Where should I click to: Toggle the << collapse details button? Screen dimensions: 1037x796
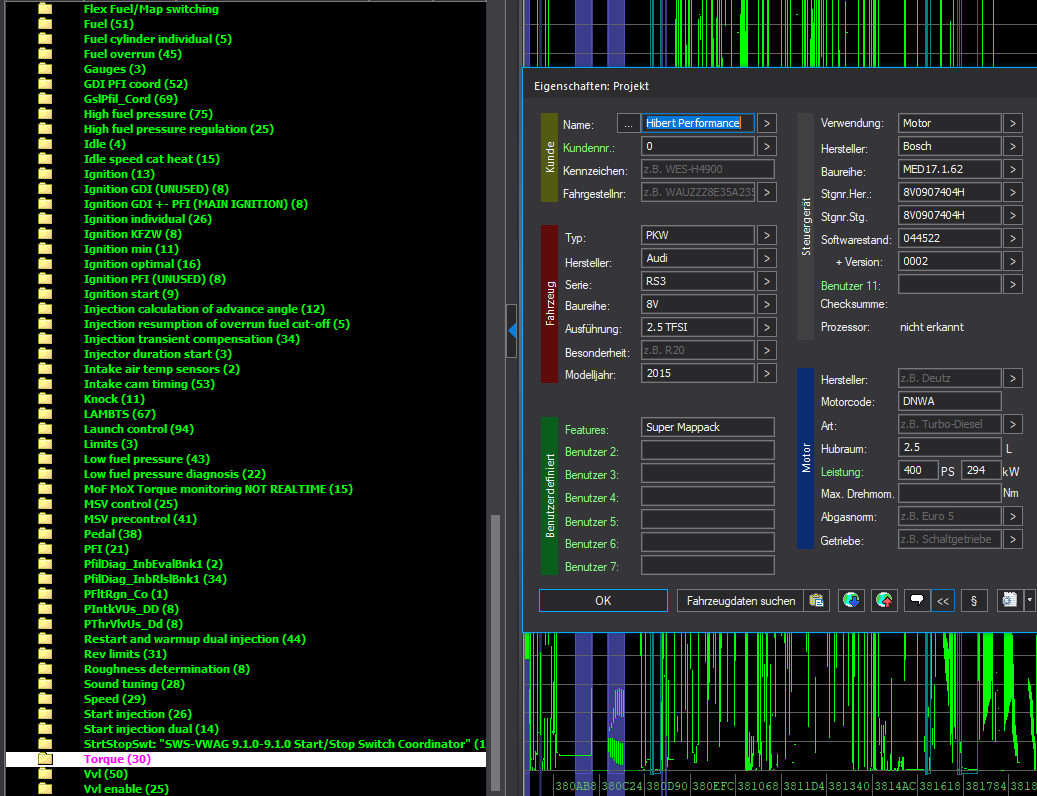click(x=943, y=600)
